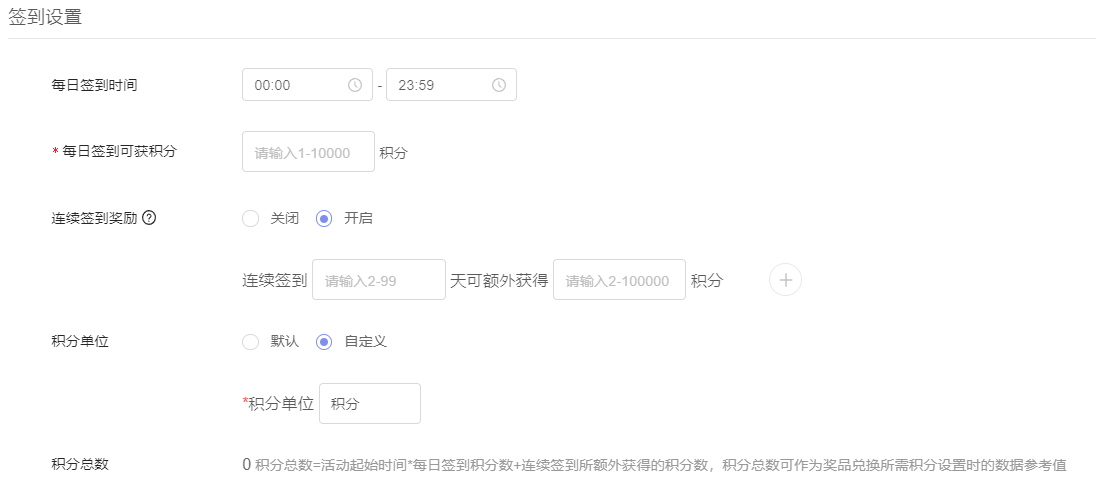Click the 签到设置 section heading
The width and height of the screenshot is (1096, 497).
(45, 17)
